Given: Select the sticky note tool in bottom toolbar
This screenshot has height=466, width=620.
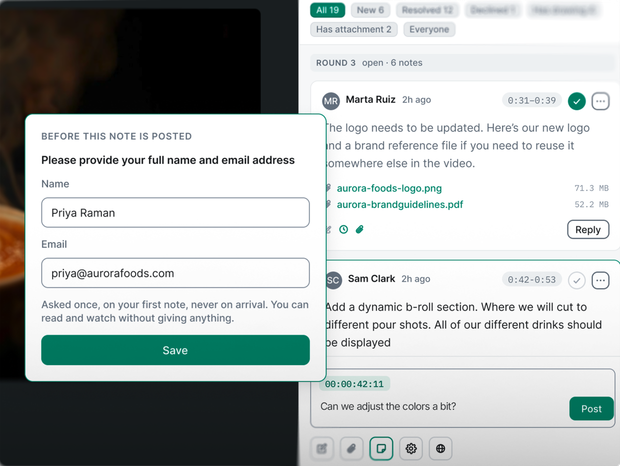Looking at the screenshot, I should [x=381, y=448].
